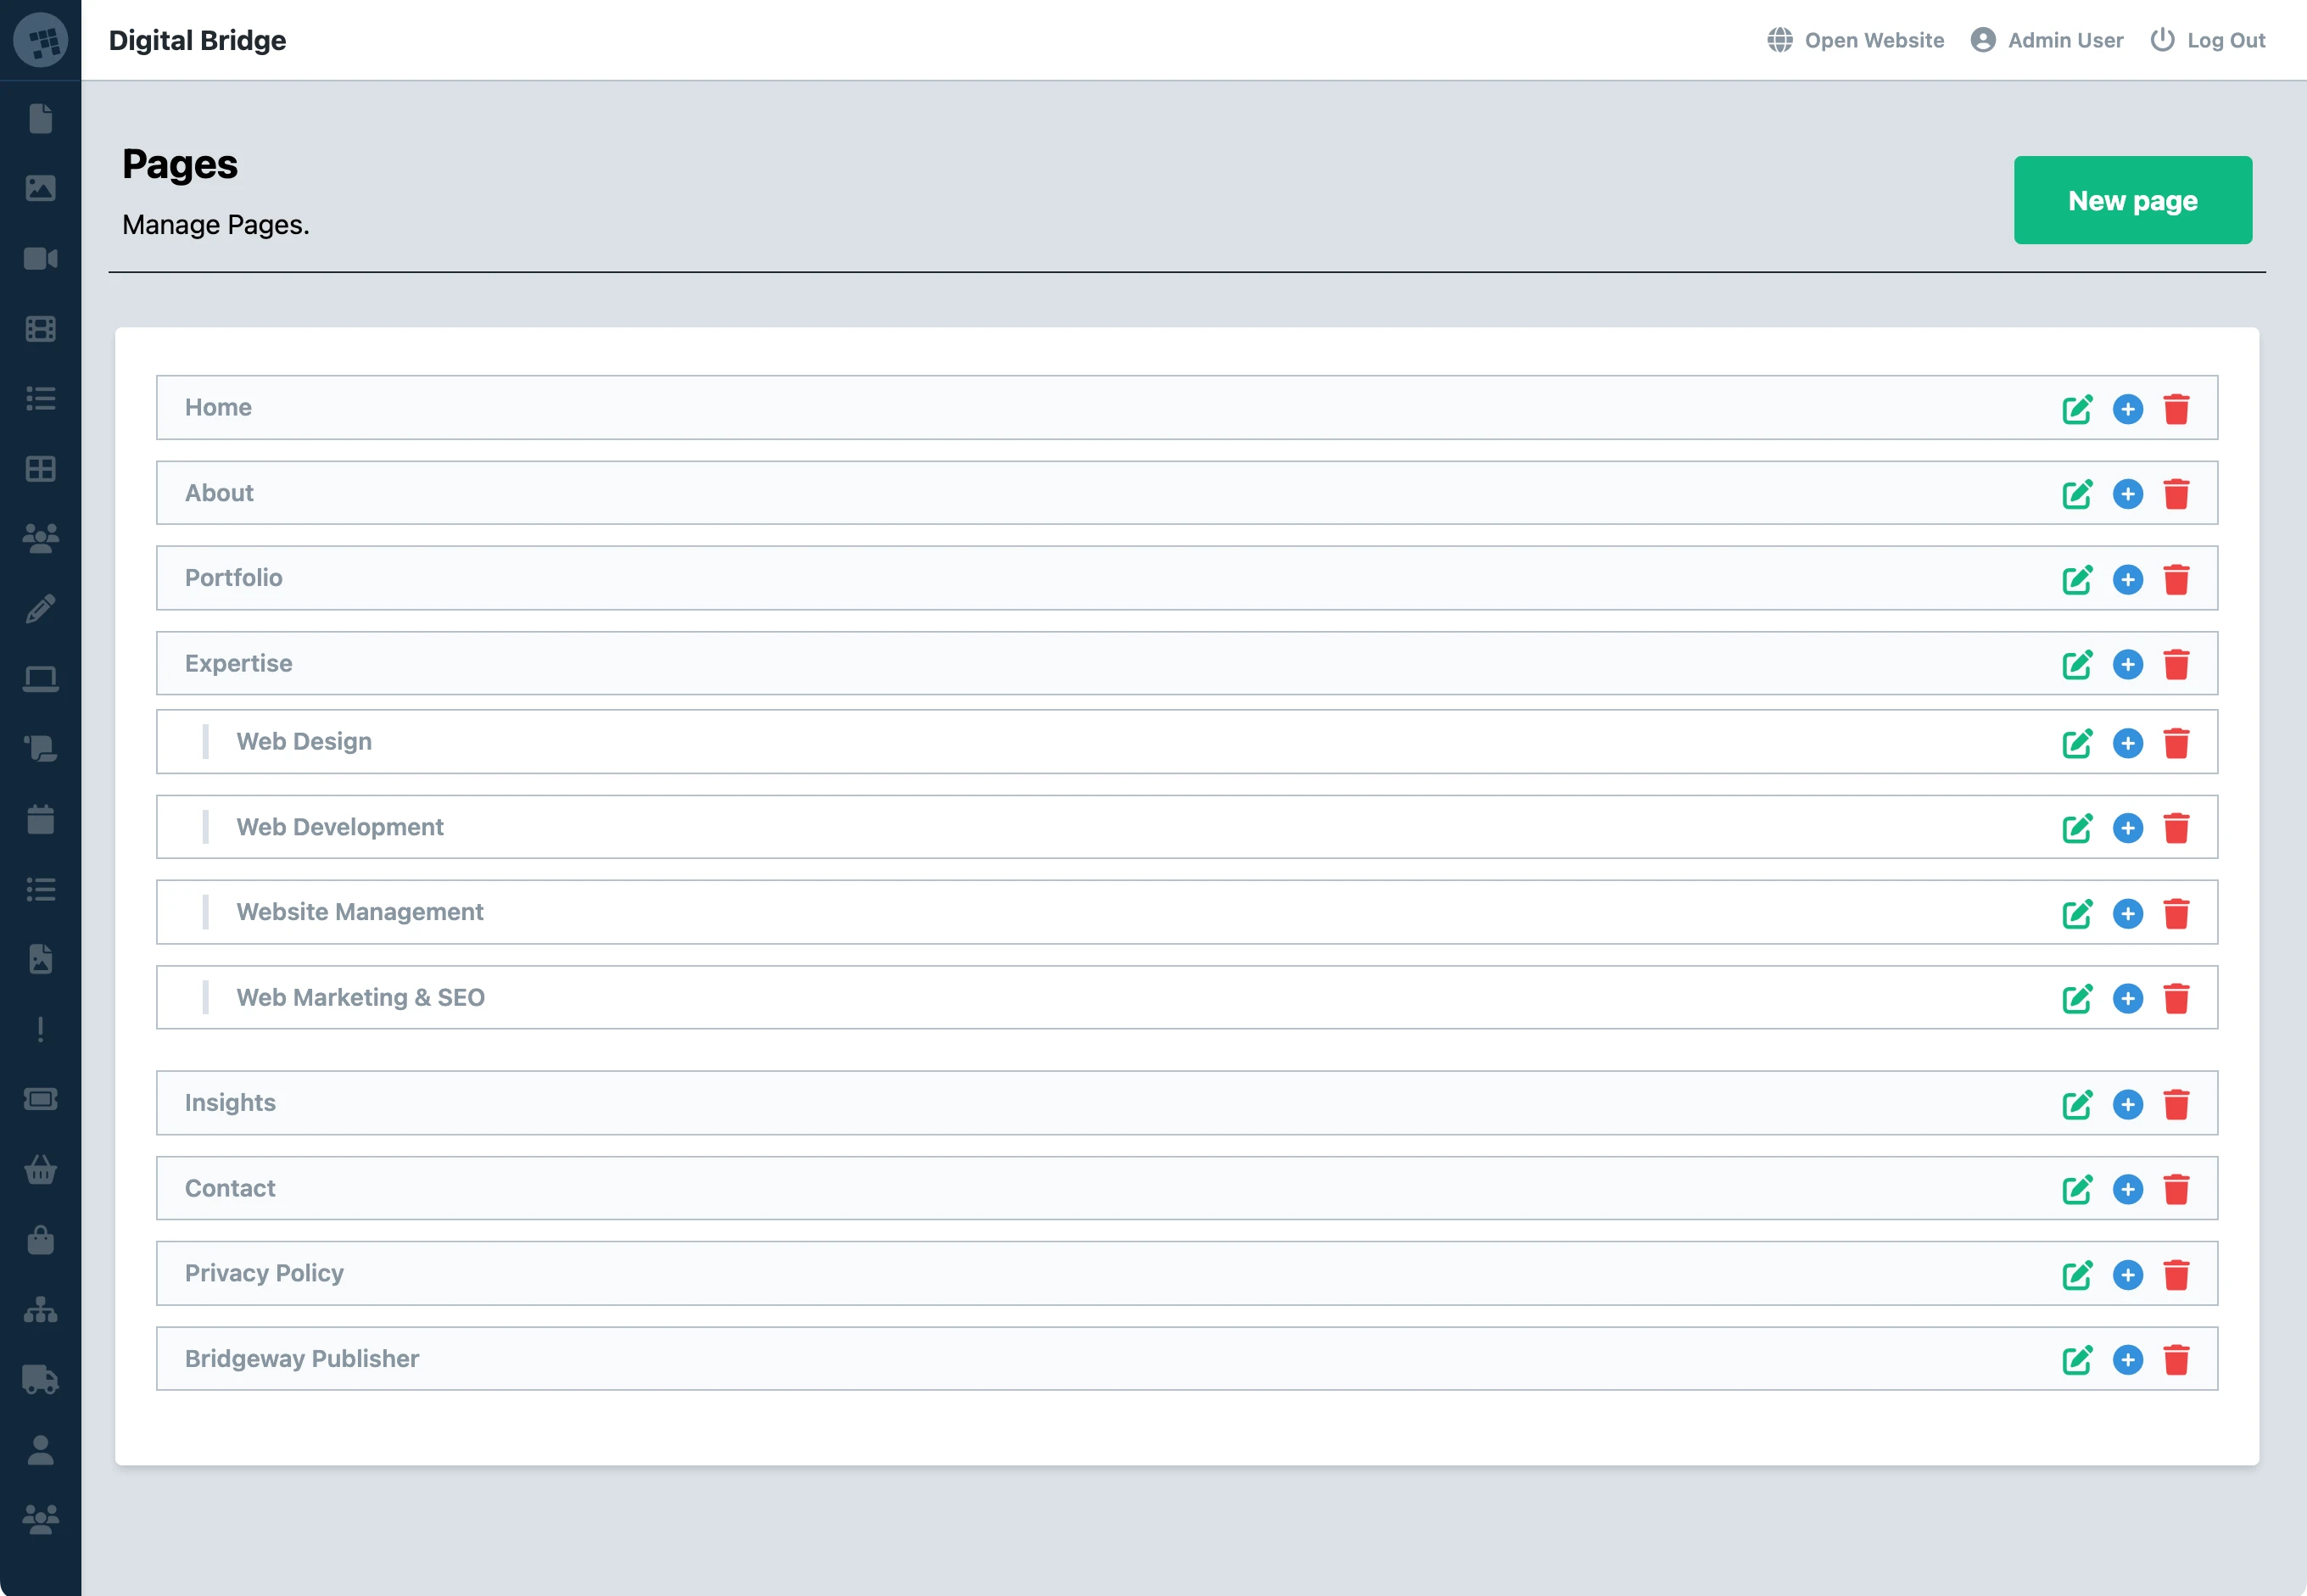Log Out of the admin panel
This screenshot has width=2307, height=1596.
coord(2208,40)
